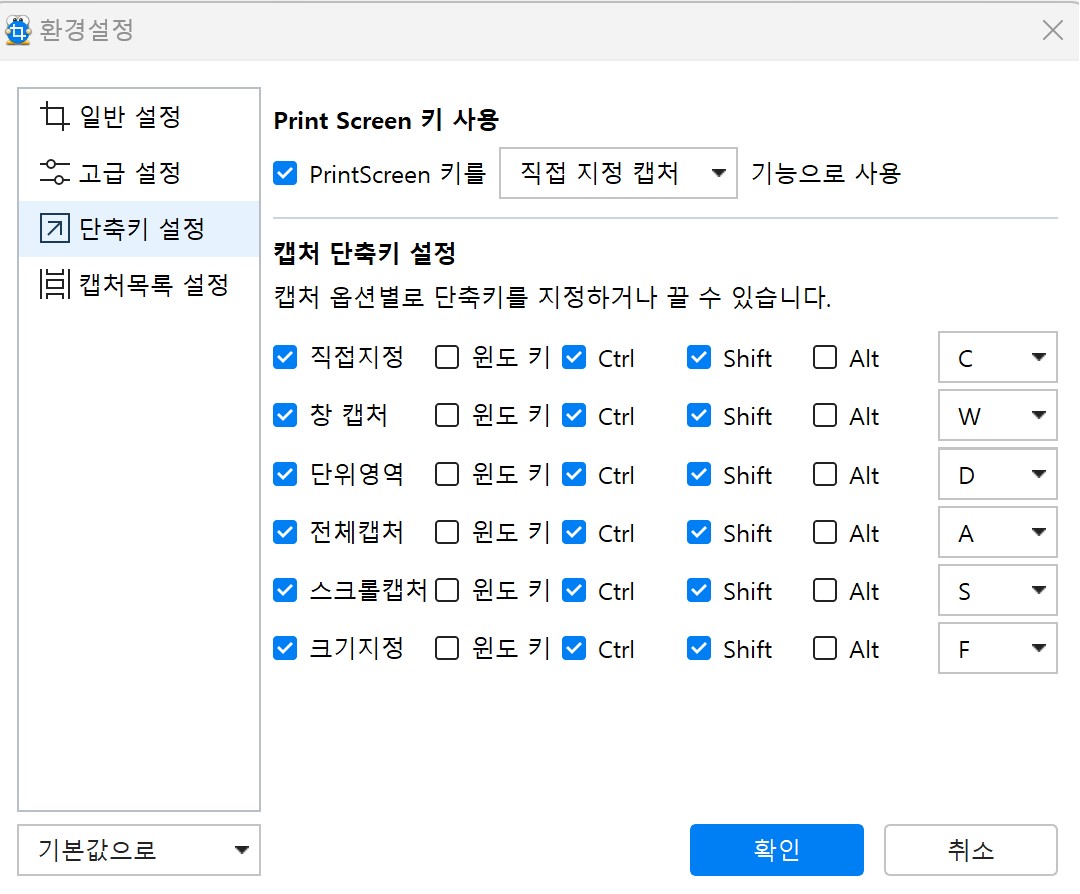This screenshot has width=1080, height=894.
Task: Go to the 캡처목록 설정 section
Action: [139, 284]
